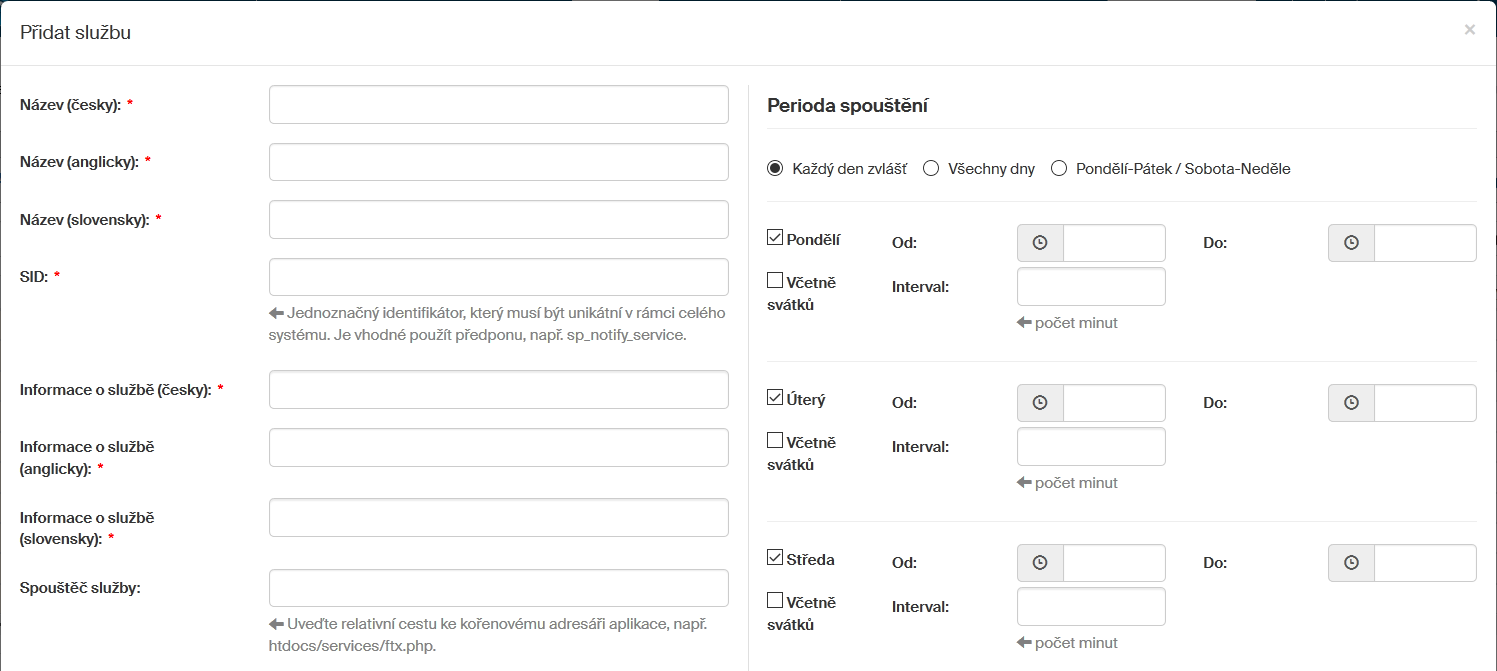
Task: Click the Informace o službě (česky) field
Action: (x=498, y=390)
